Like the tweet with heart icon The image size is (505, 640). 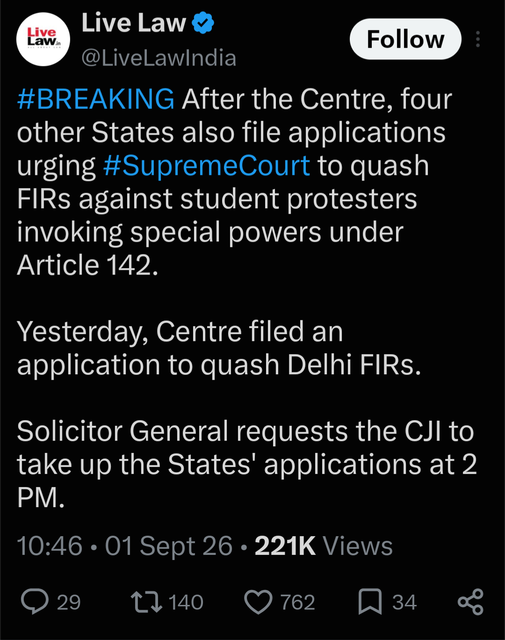pyautogui.click(x=258, y=602)
